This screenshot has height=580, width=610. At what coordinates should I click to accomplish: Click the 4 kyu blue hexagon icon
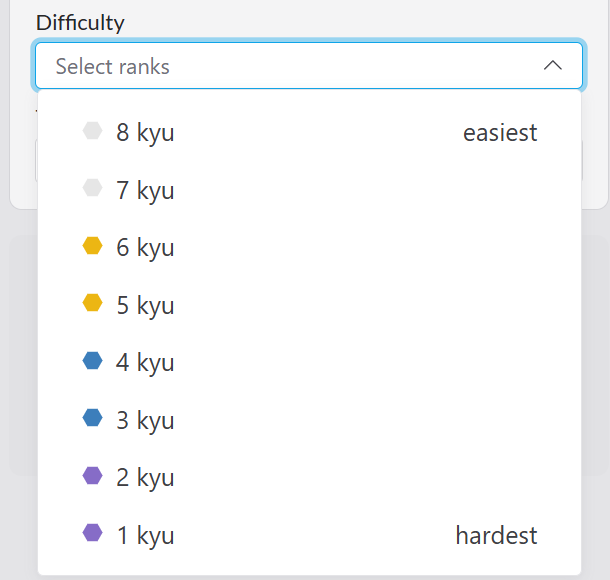(x=93, y=361)
